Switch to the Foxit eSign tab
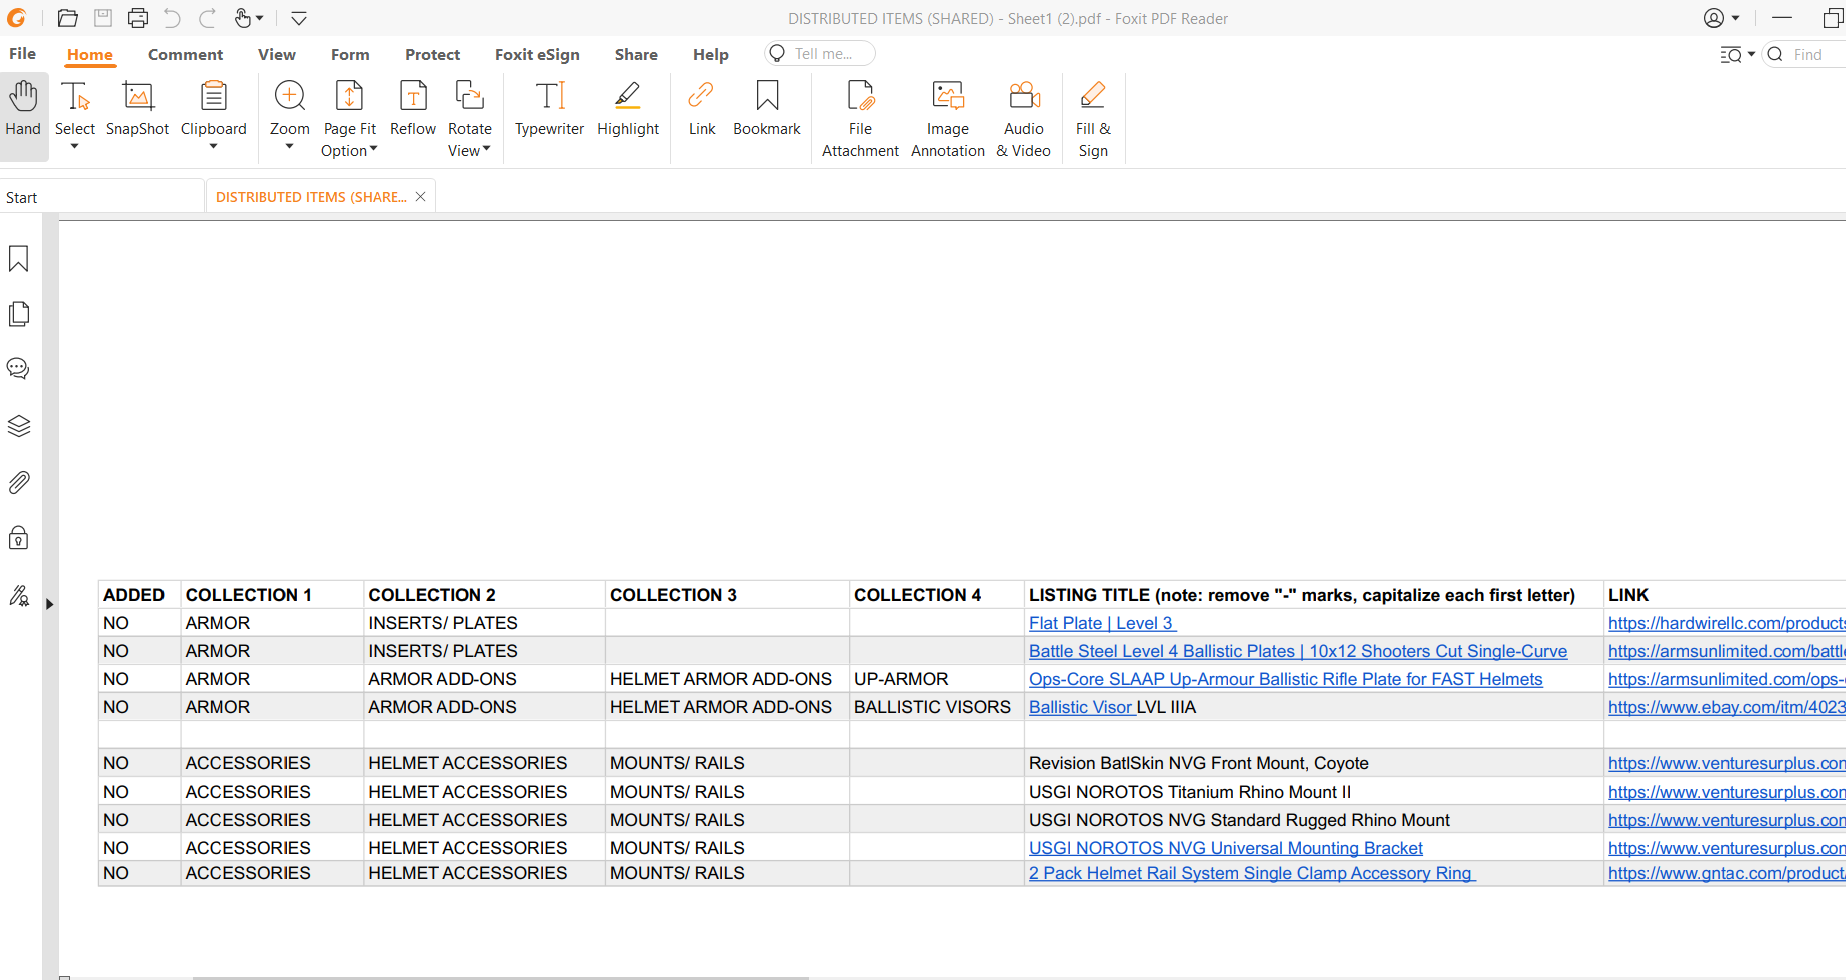 coord(537,55)
